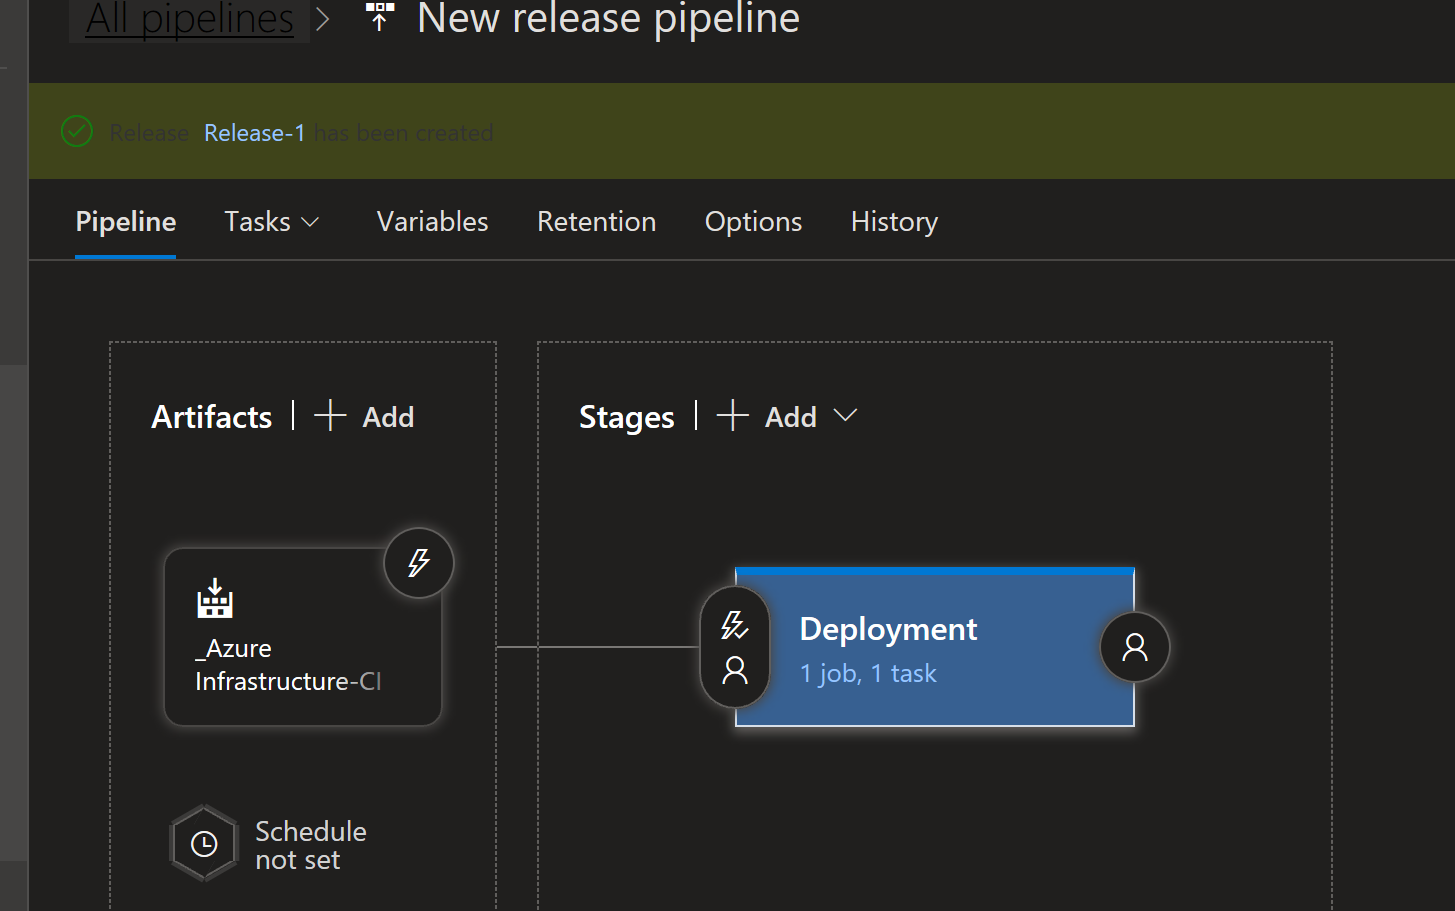Click the Stages section heading
Viewport: 1455px width, 911px height.
click(x=627, y=417)
